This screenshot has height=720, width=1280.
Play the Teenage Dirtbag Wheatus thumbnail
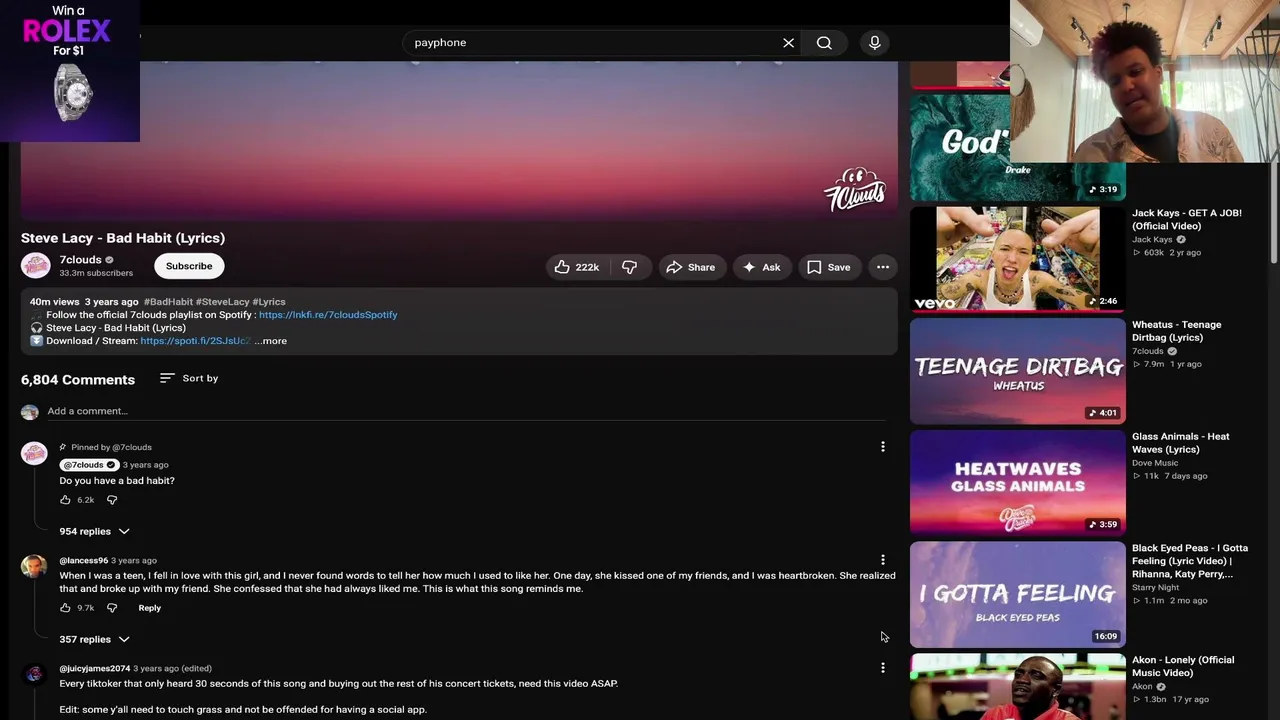[1018, 371]
